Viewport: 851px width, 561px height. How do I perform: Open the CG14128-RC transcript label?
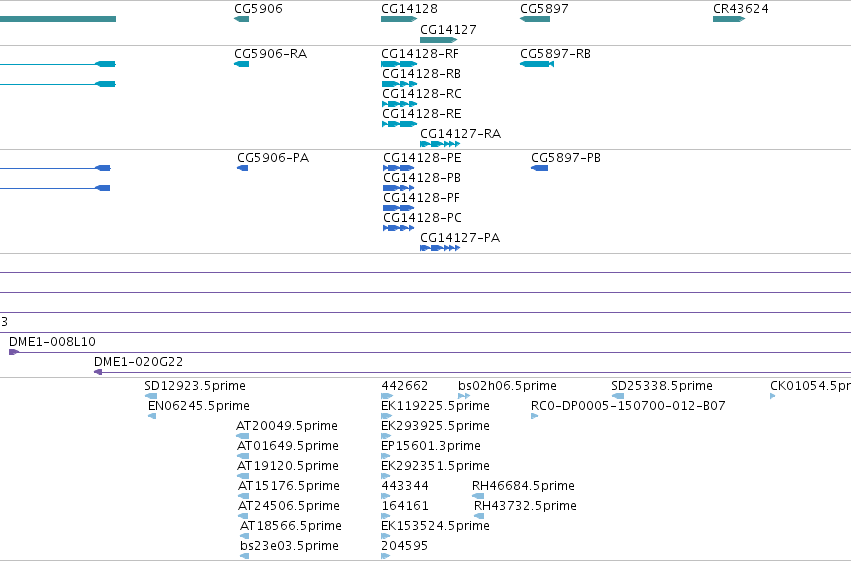(x=422, y=94)
